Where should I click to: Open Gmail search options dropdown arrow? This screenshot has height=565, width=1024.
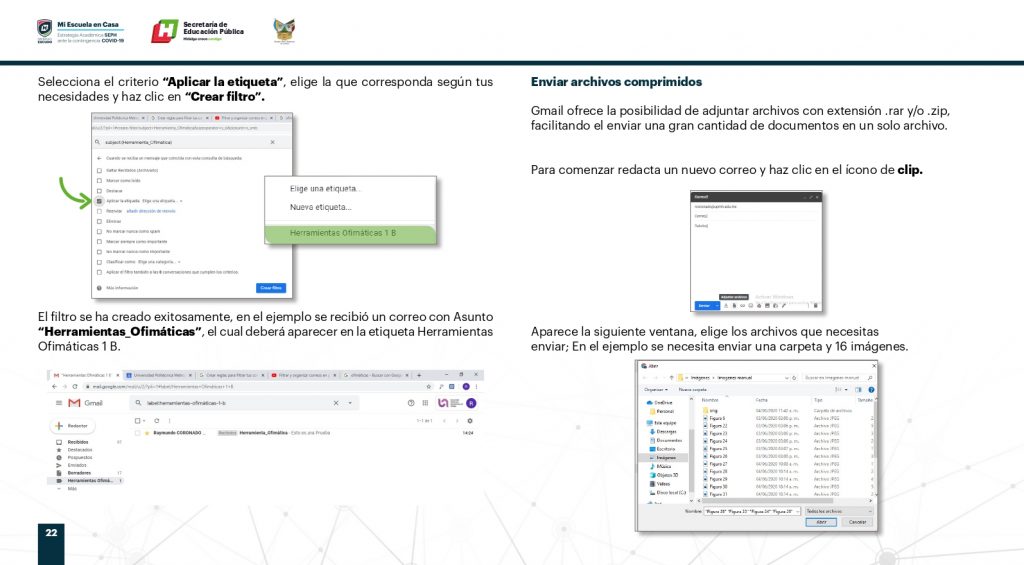pyautogui.click(x=350, y=403)
